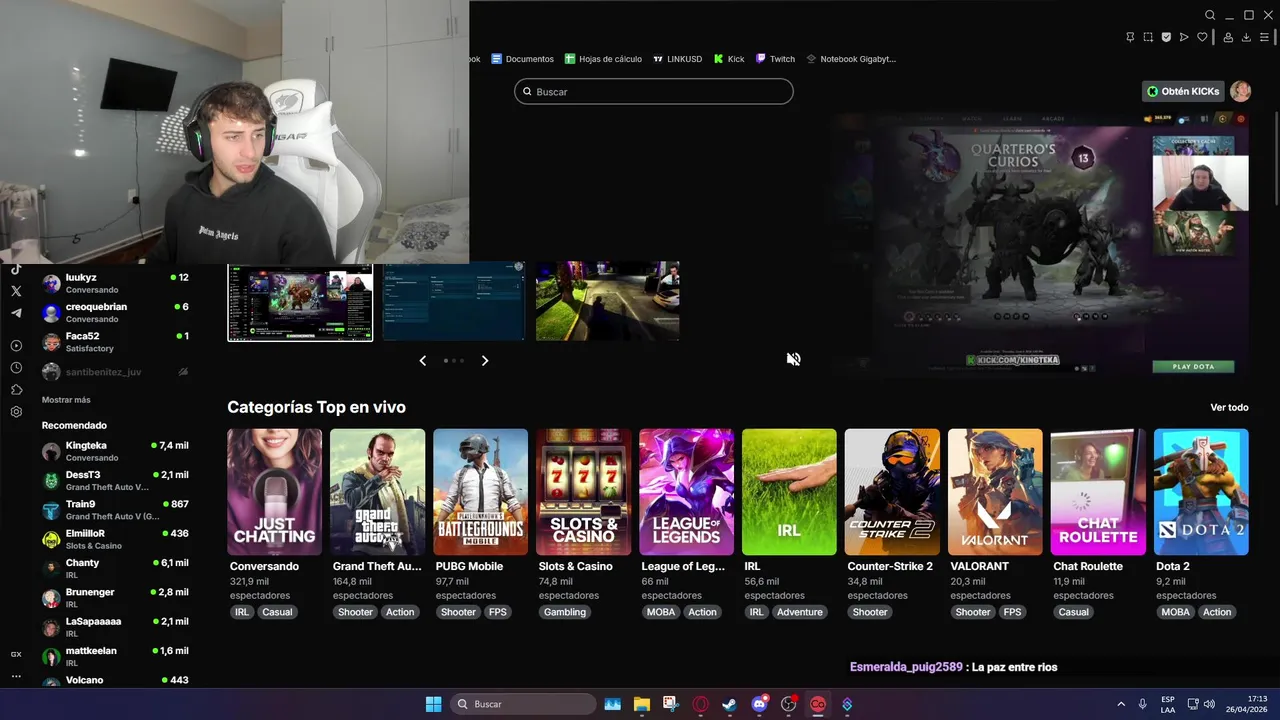This screenshot has height=720, width=1280.
Task: Expand followed list with Mostrar más
Action: coord(66,400)
